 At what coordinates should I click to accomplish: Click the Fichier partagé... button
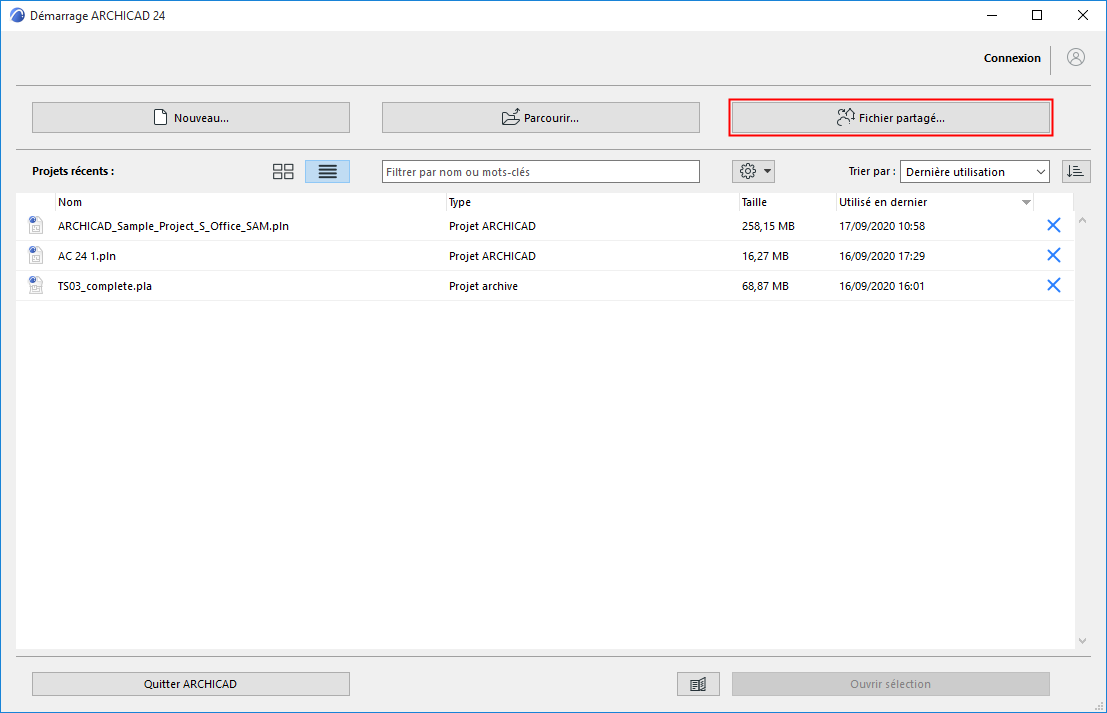click(890, 118)
